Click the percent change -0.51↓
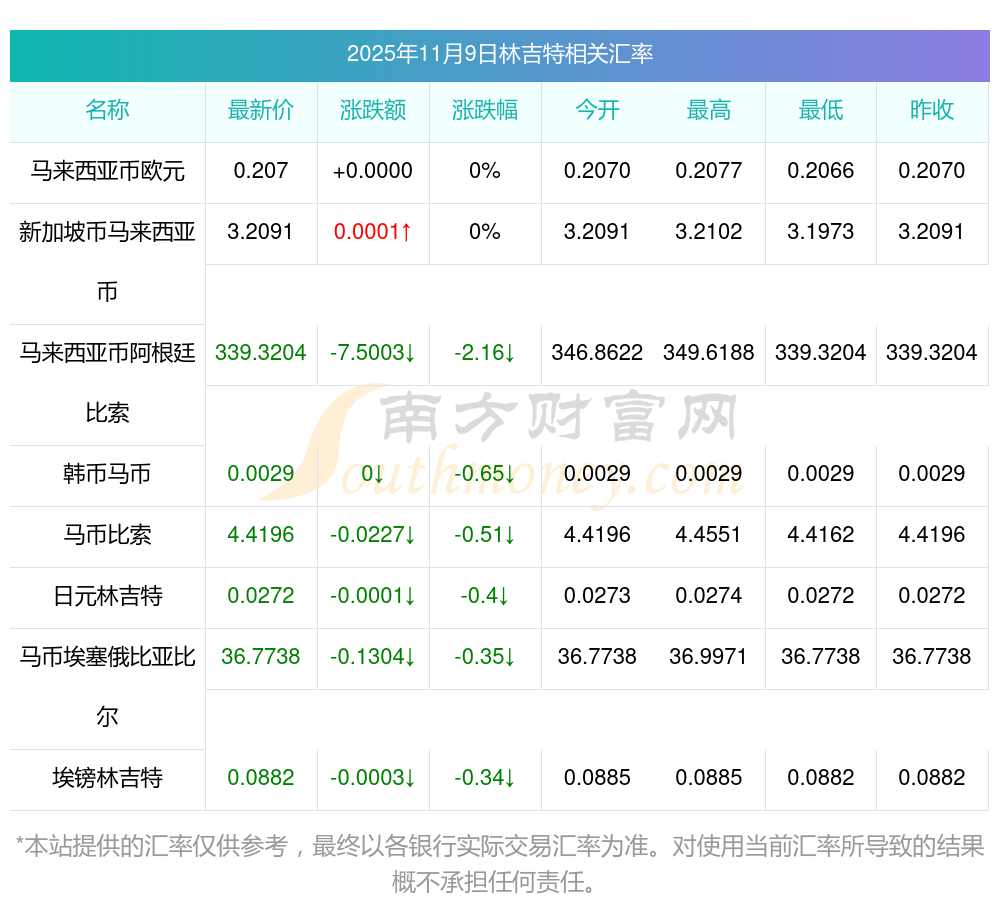The image size is (1000, 913). click(x=485, y=535)
